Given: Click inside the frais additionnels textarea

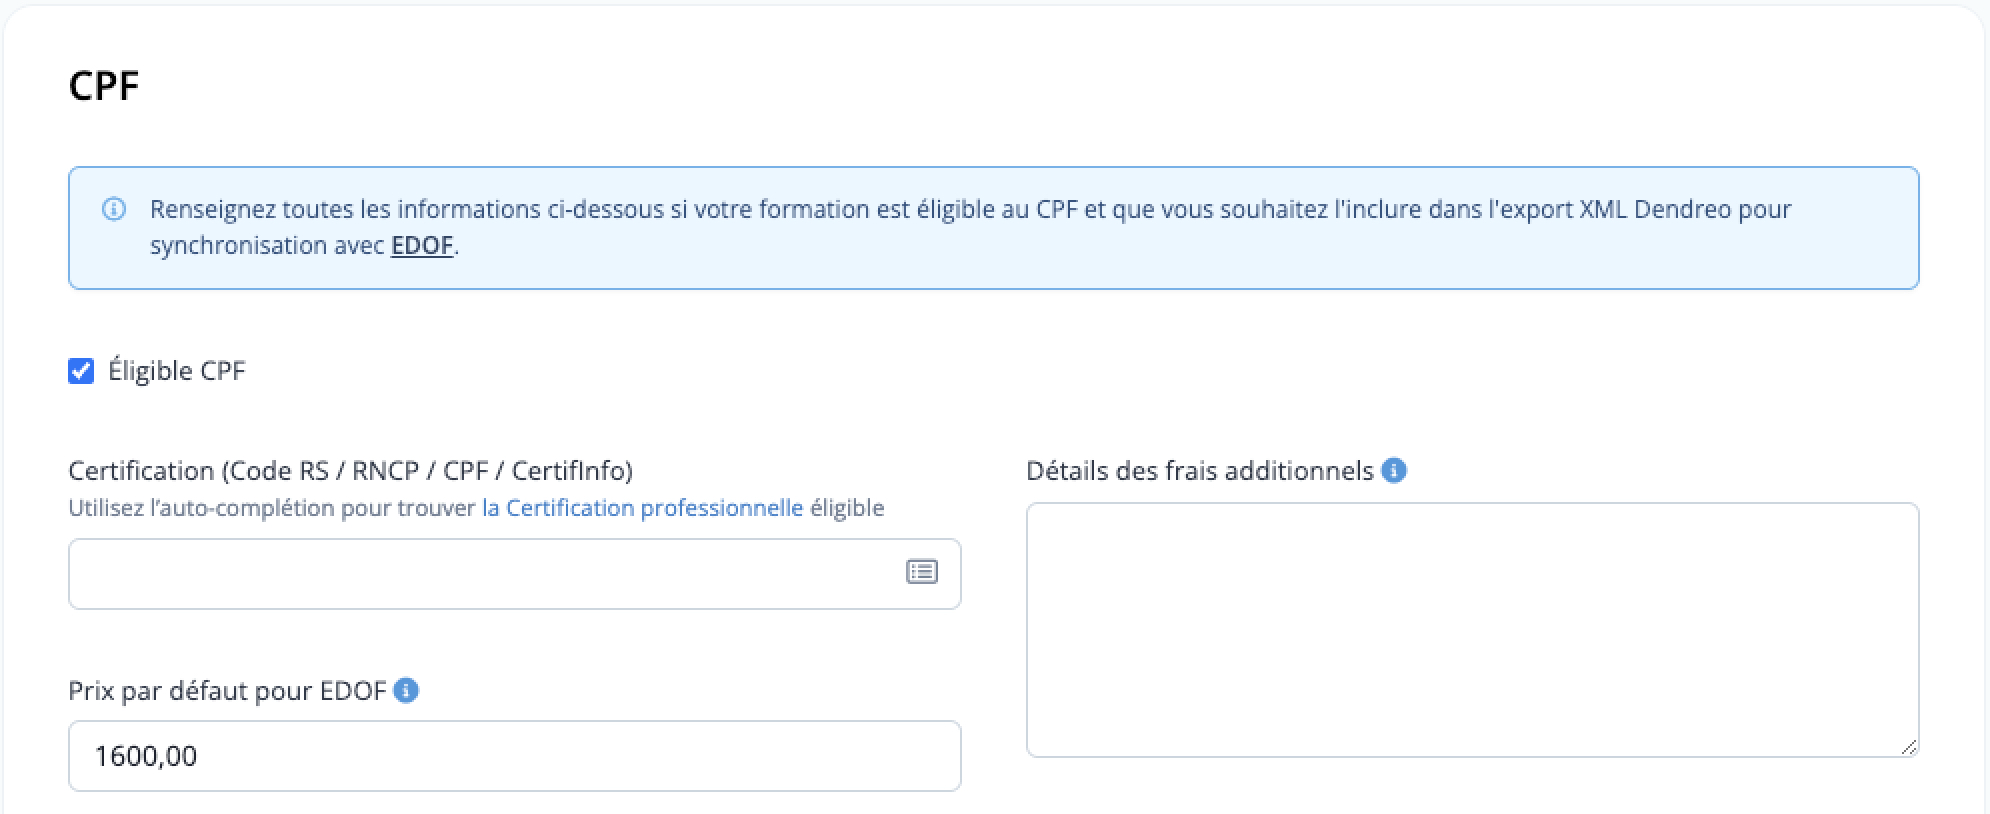Looking at the screenshot, I should click(1472, 630).
